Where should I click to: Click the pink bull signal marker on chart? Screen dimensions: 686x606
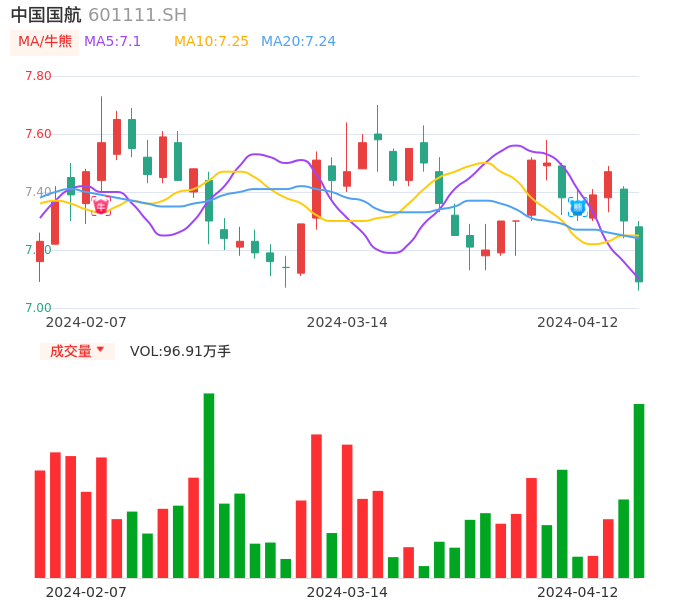point(101,206)
